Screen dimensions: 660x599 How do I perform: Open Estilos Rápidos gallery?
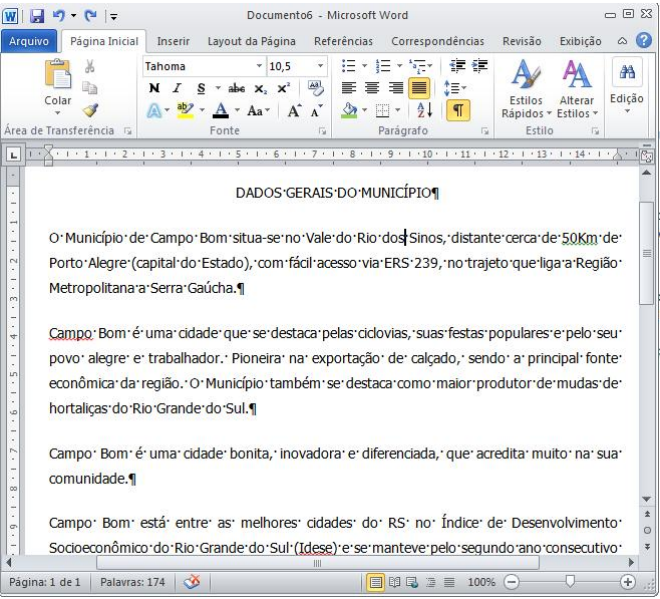point(526,88)
